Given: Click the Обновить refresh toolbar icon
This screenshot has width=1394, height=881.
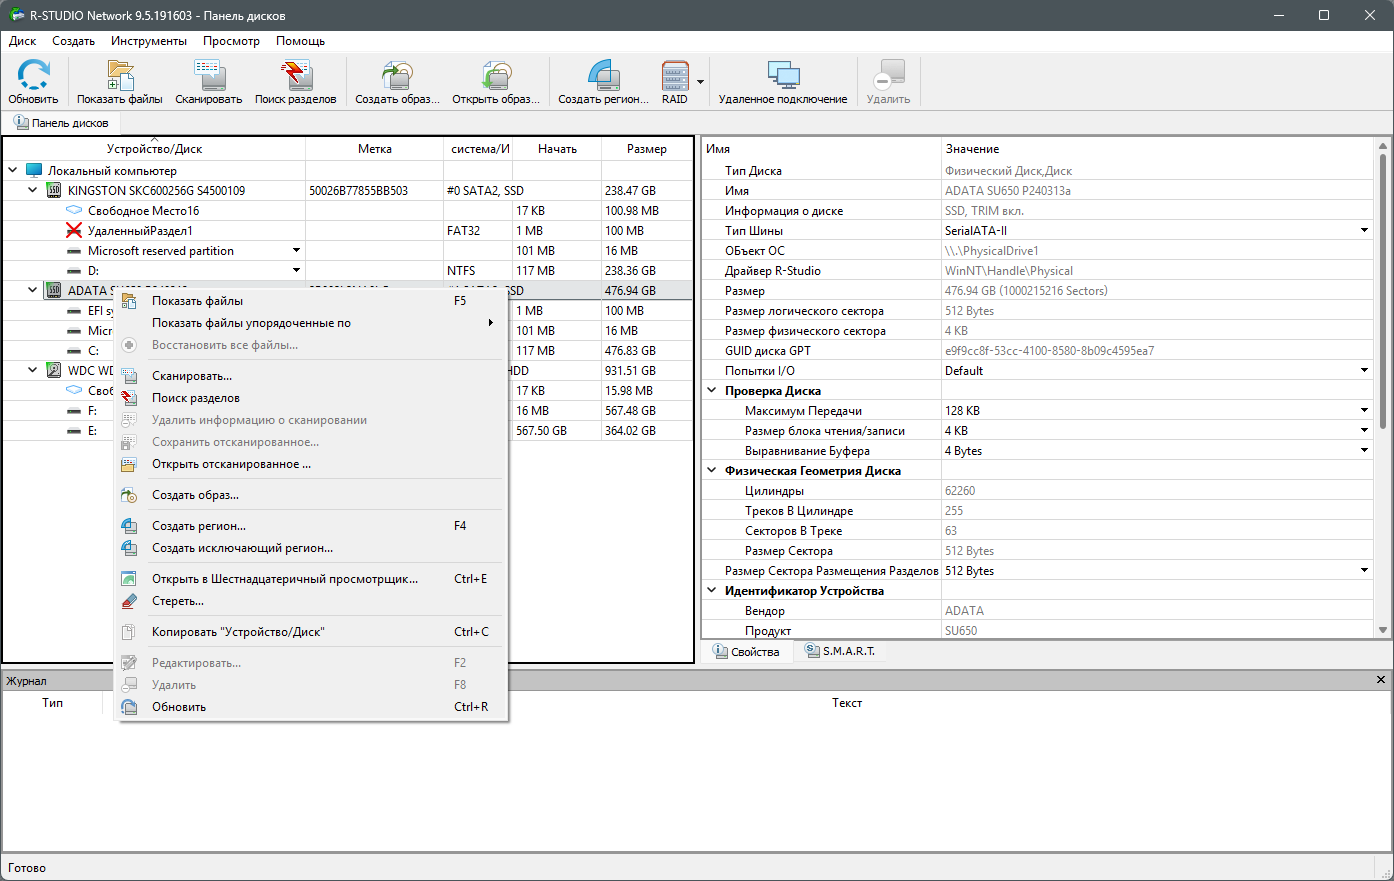Looking at the screenshot, I should pyautogui.click(x=33, y=76).
